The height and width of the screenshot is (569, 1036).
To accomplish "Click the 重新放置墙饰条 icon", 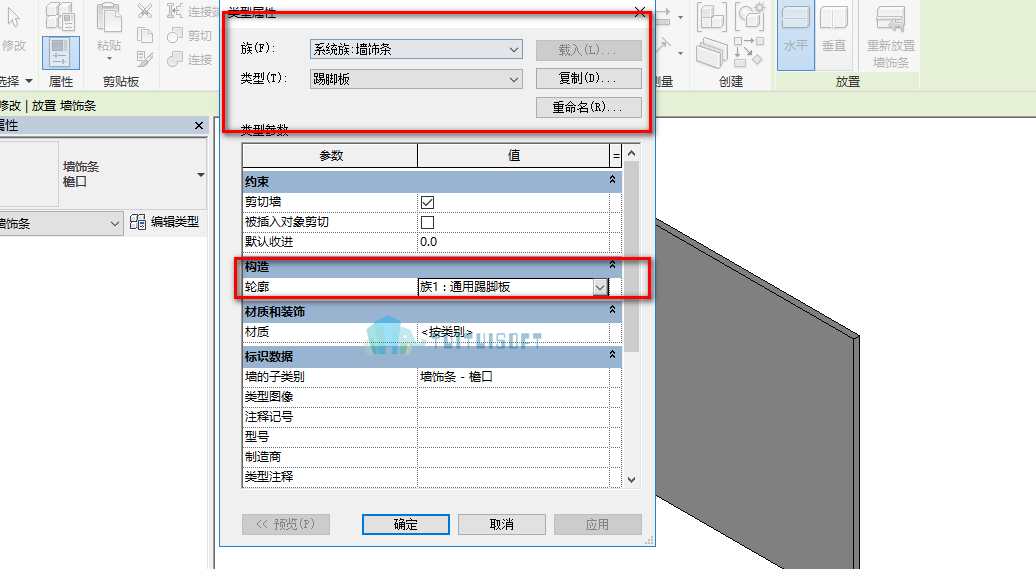I will pyautogui.click(x=890, y=18).
